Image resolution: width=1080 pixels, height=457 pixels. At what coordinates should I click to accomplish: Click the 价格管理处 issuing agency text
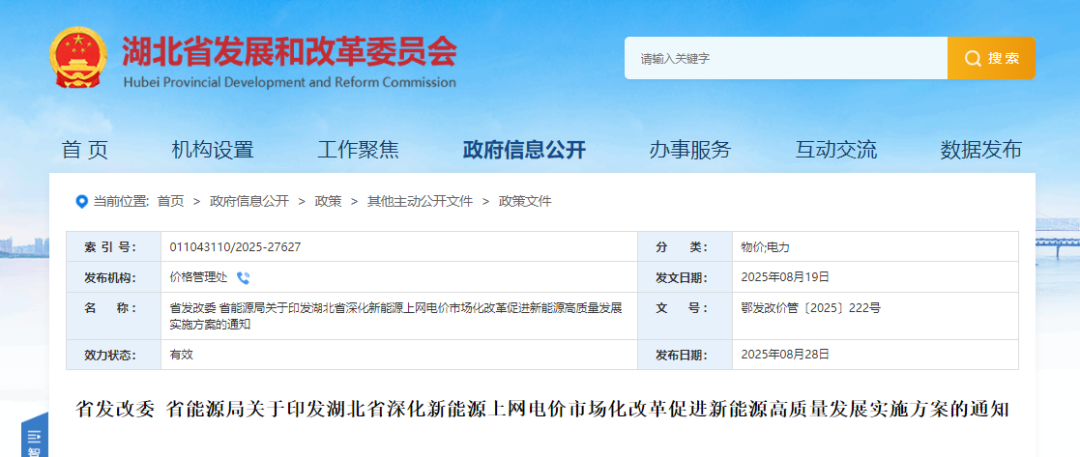pos(199,278)
